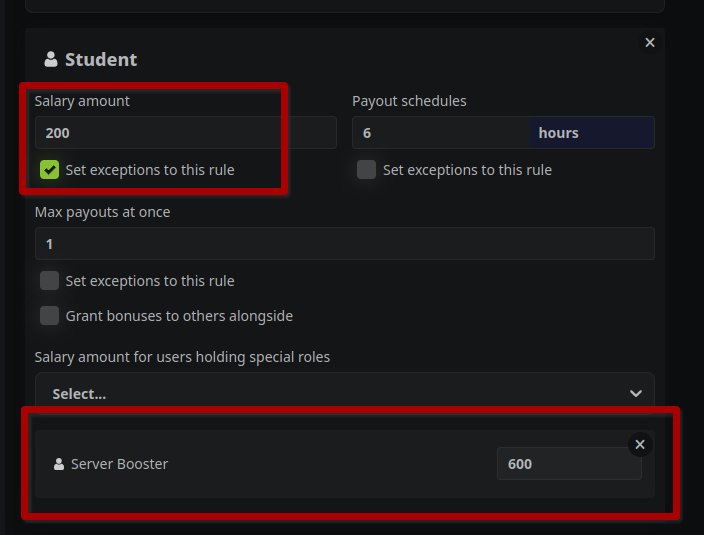704x535 pixels.
Task: Click the Server Booster role person icon
Action: [x=59, y=464]
